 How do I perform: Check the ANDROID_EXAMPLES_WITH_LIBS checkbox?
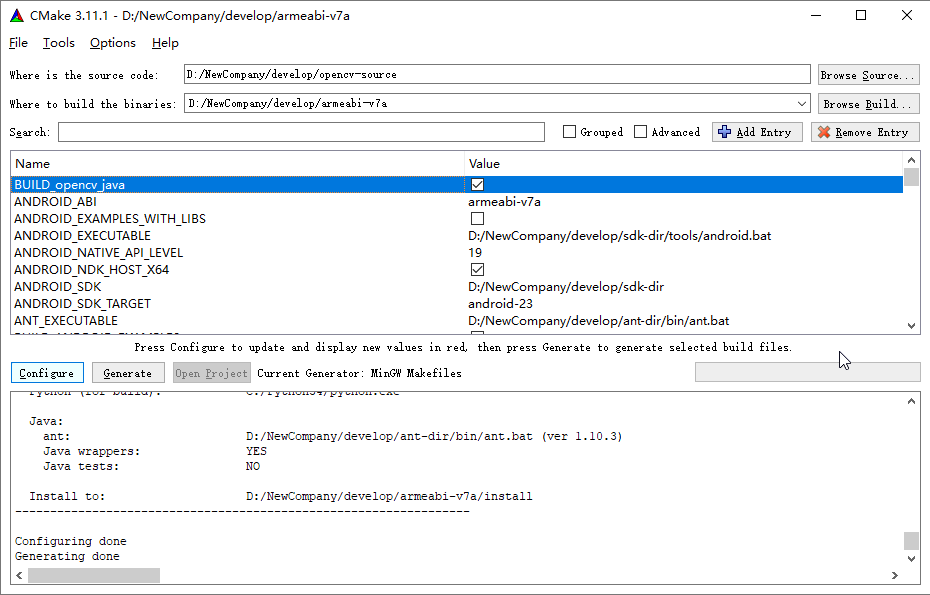477,219
